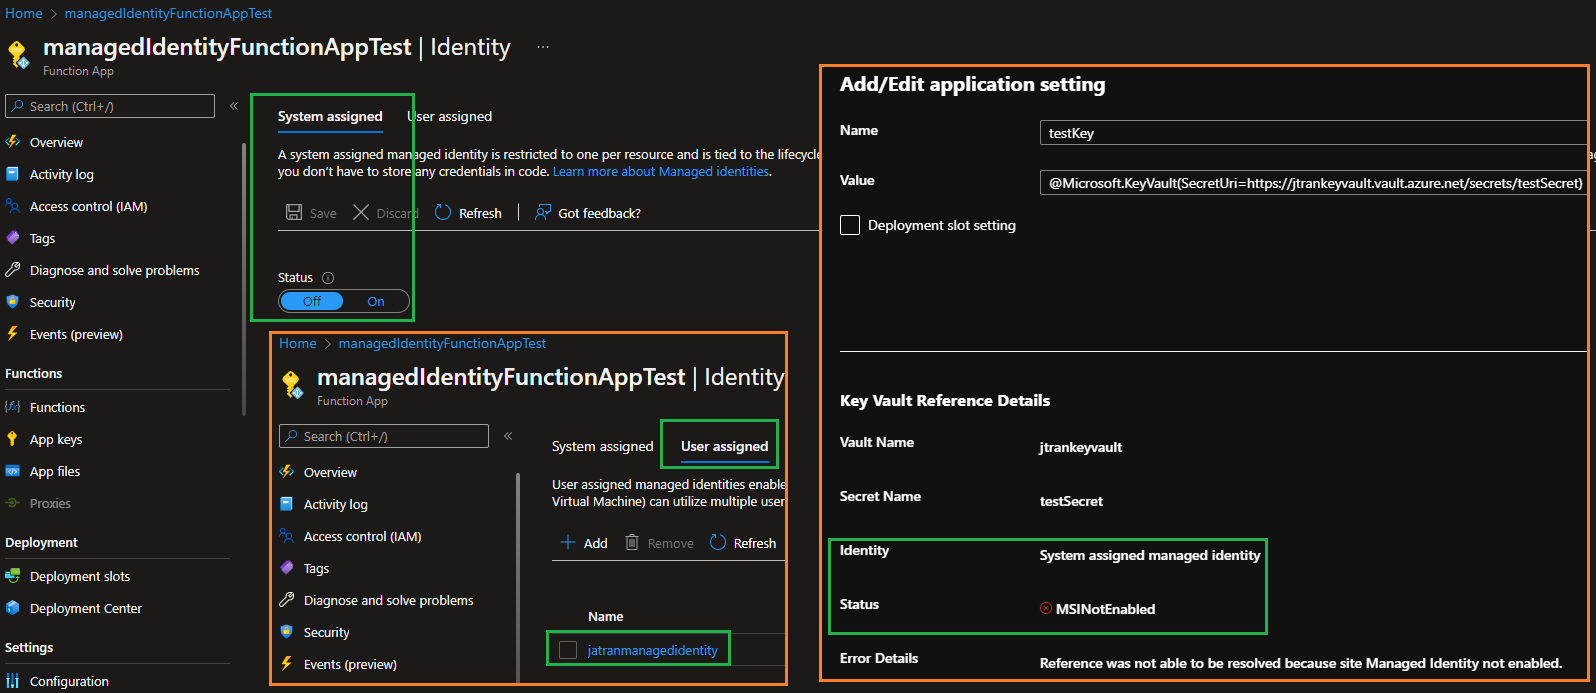The height and width of the screenshot is (693, 1596).
Task: Click the Save disk icon in the System assigned toolbar
Action: 294,213
